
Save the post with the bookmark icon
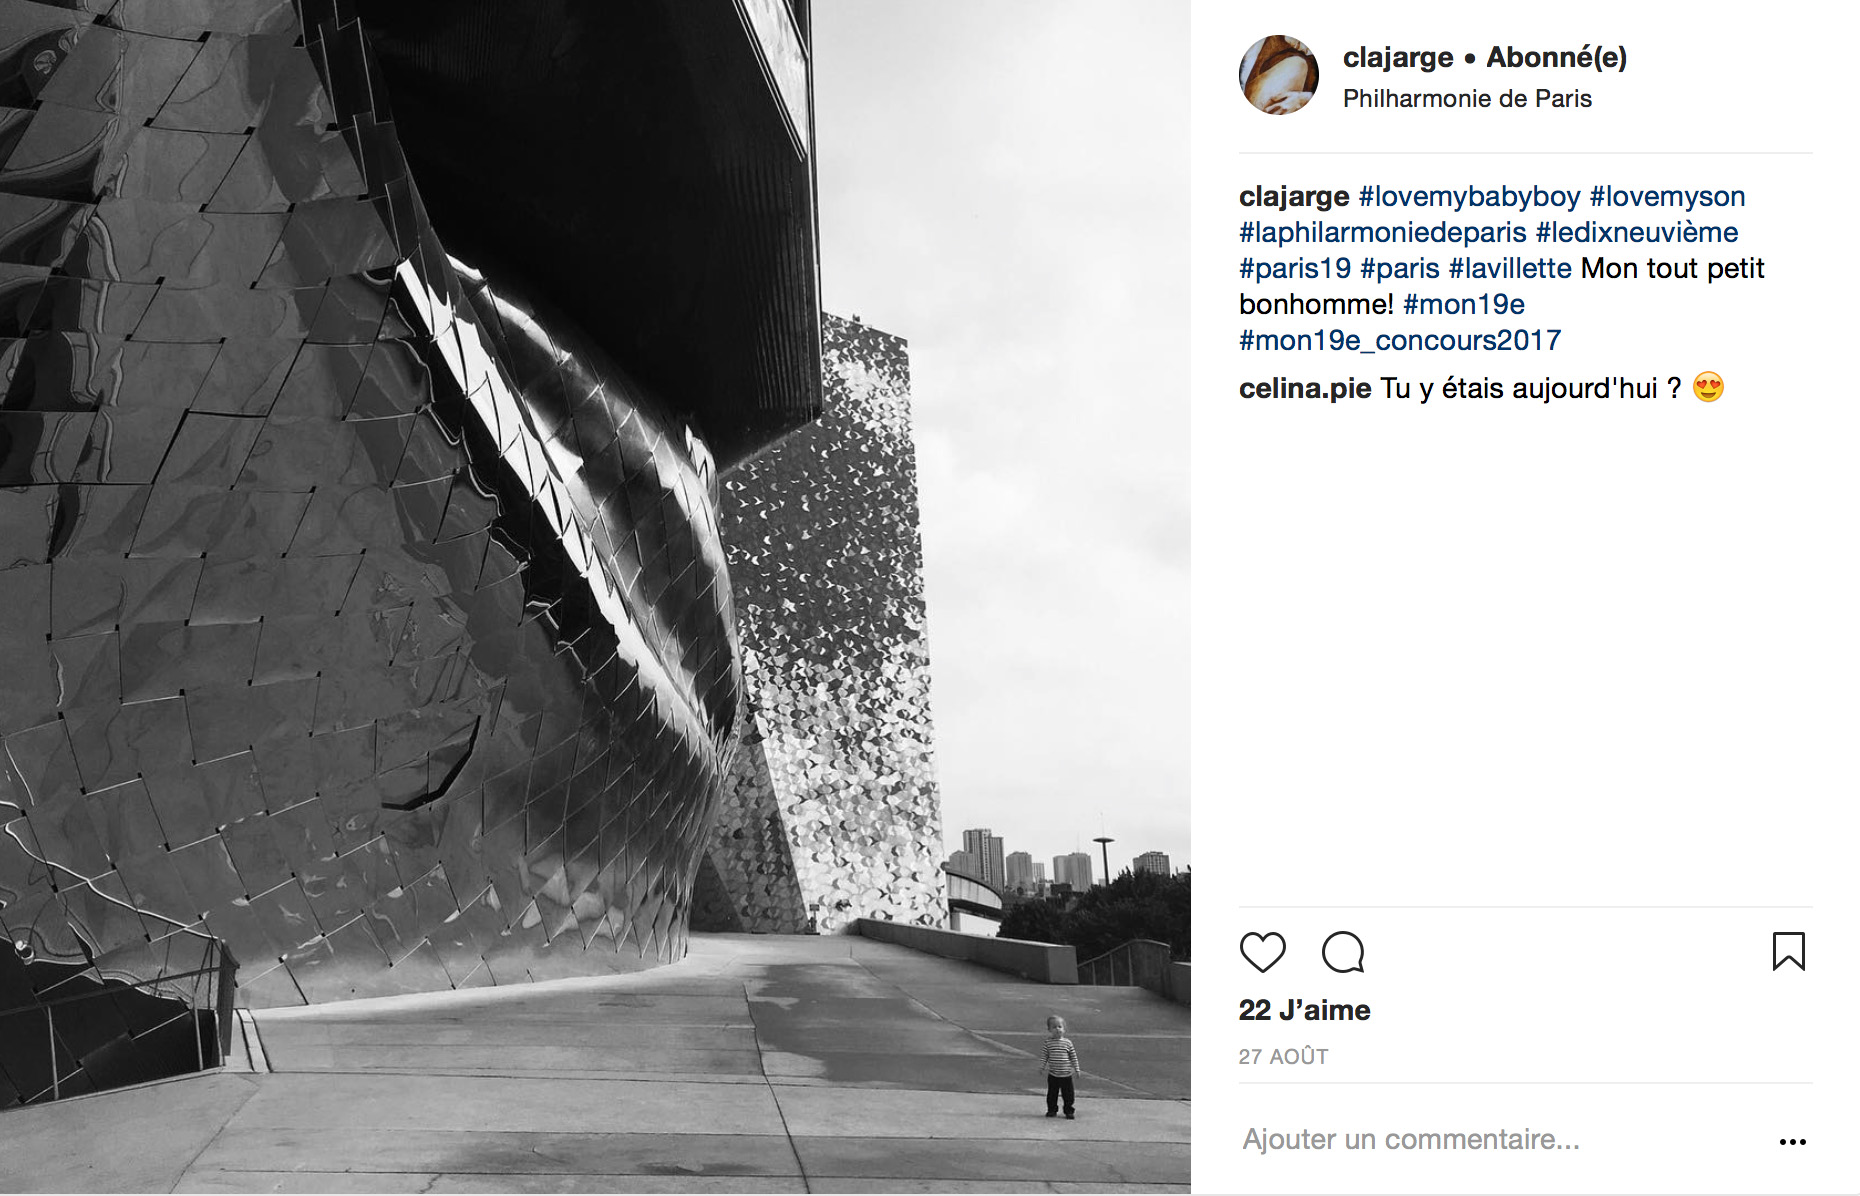click(x=1788, y=951)
